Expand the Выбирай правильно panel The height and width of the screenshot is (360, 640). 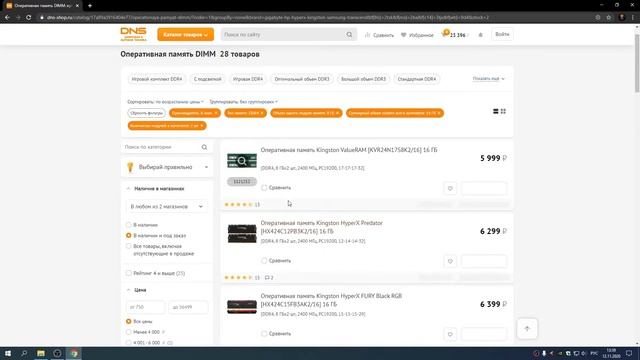(x=167, y=167)
